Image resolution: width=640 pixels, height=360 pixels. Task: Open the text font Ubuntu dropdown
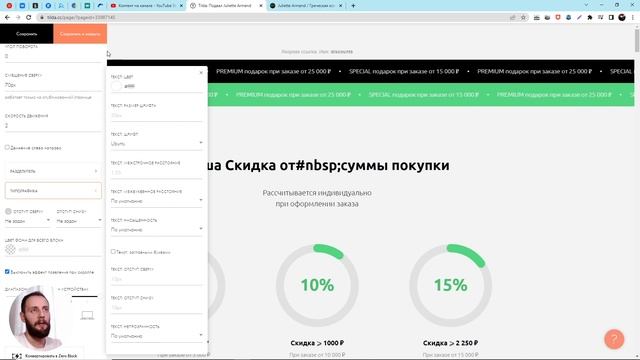[157, 143]
